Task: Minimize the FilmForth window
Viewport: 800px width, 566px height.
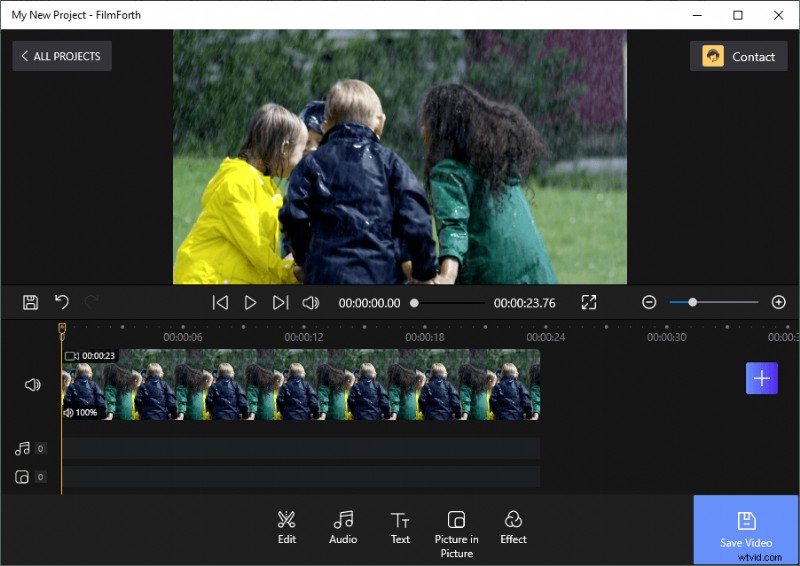Action: point(697,15)
